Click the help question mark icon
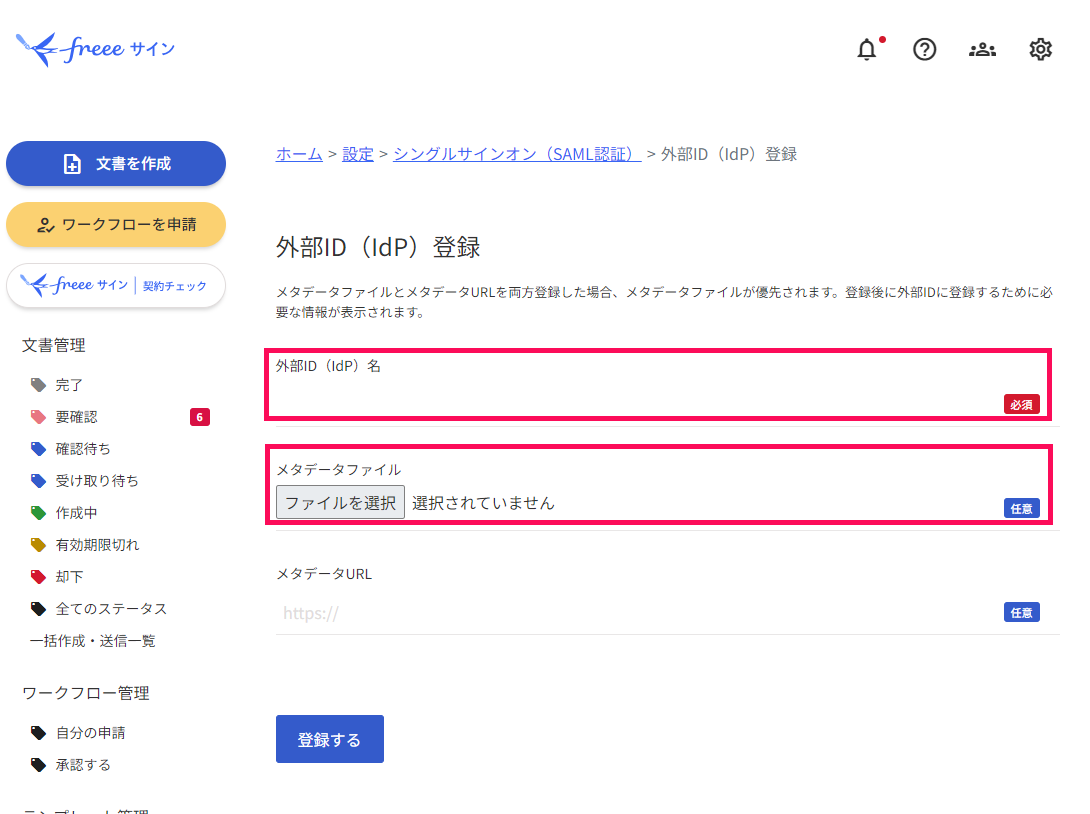The image size is (1090, 814). [x=925, y=49]
